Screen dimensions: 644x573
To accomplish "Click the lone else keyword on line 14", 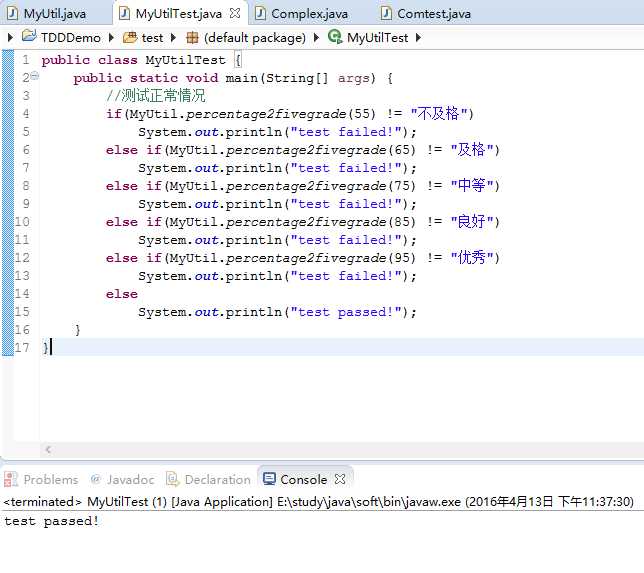I will coord(122,294).
